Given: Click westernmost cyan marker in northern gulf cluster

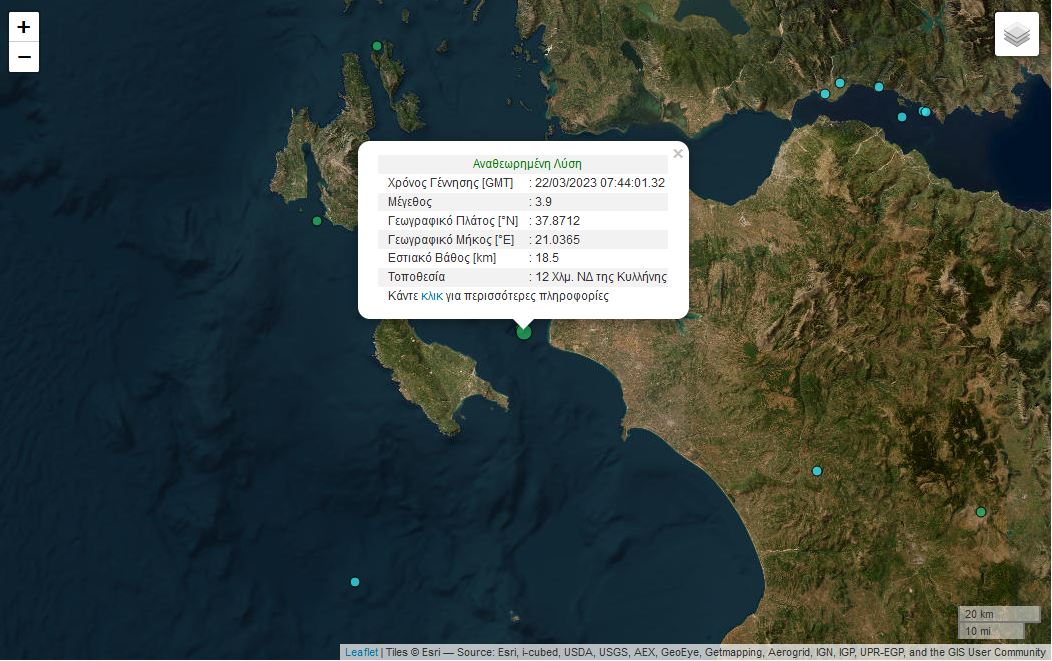Looking at the screenshot, I should click(825, 94).
